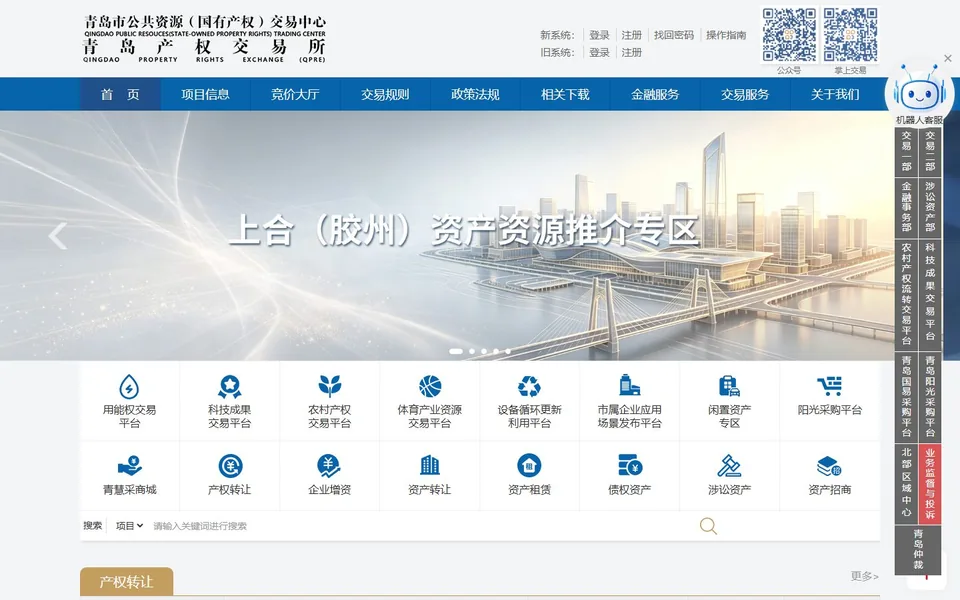Open 青岛仲裁 sidebar link
Screen dimensions: 960x600
[918, 549]
